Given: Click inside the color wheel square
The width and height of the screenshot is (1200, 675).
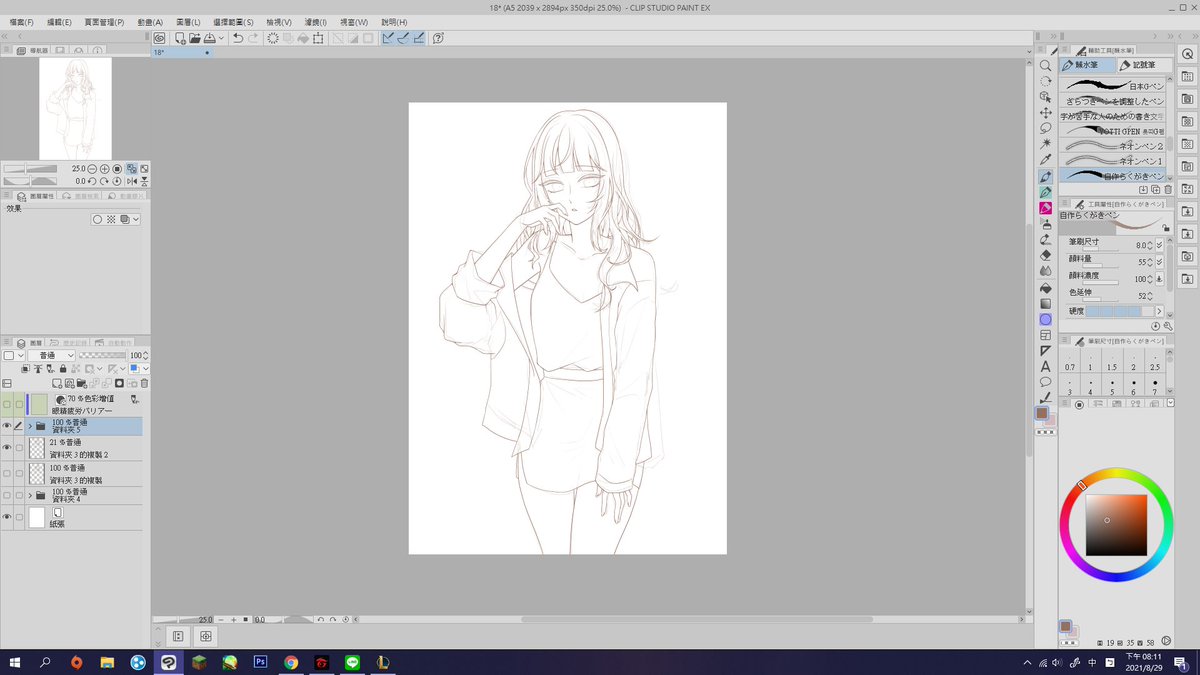Looking at the screenshot, I should [1117, 526].
